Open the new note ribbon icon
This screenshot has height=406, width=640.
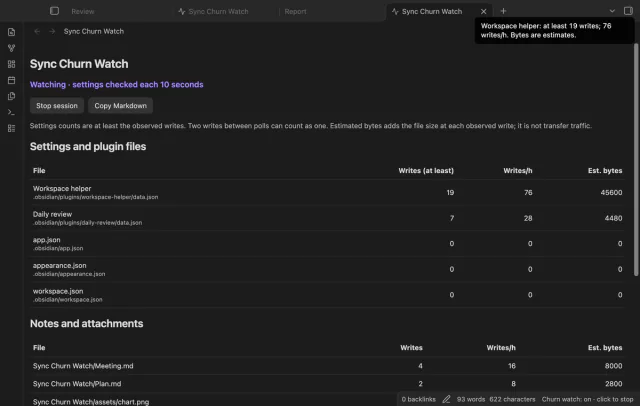click(x=11, y=32)
